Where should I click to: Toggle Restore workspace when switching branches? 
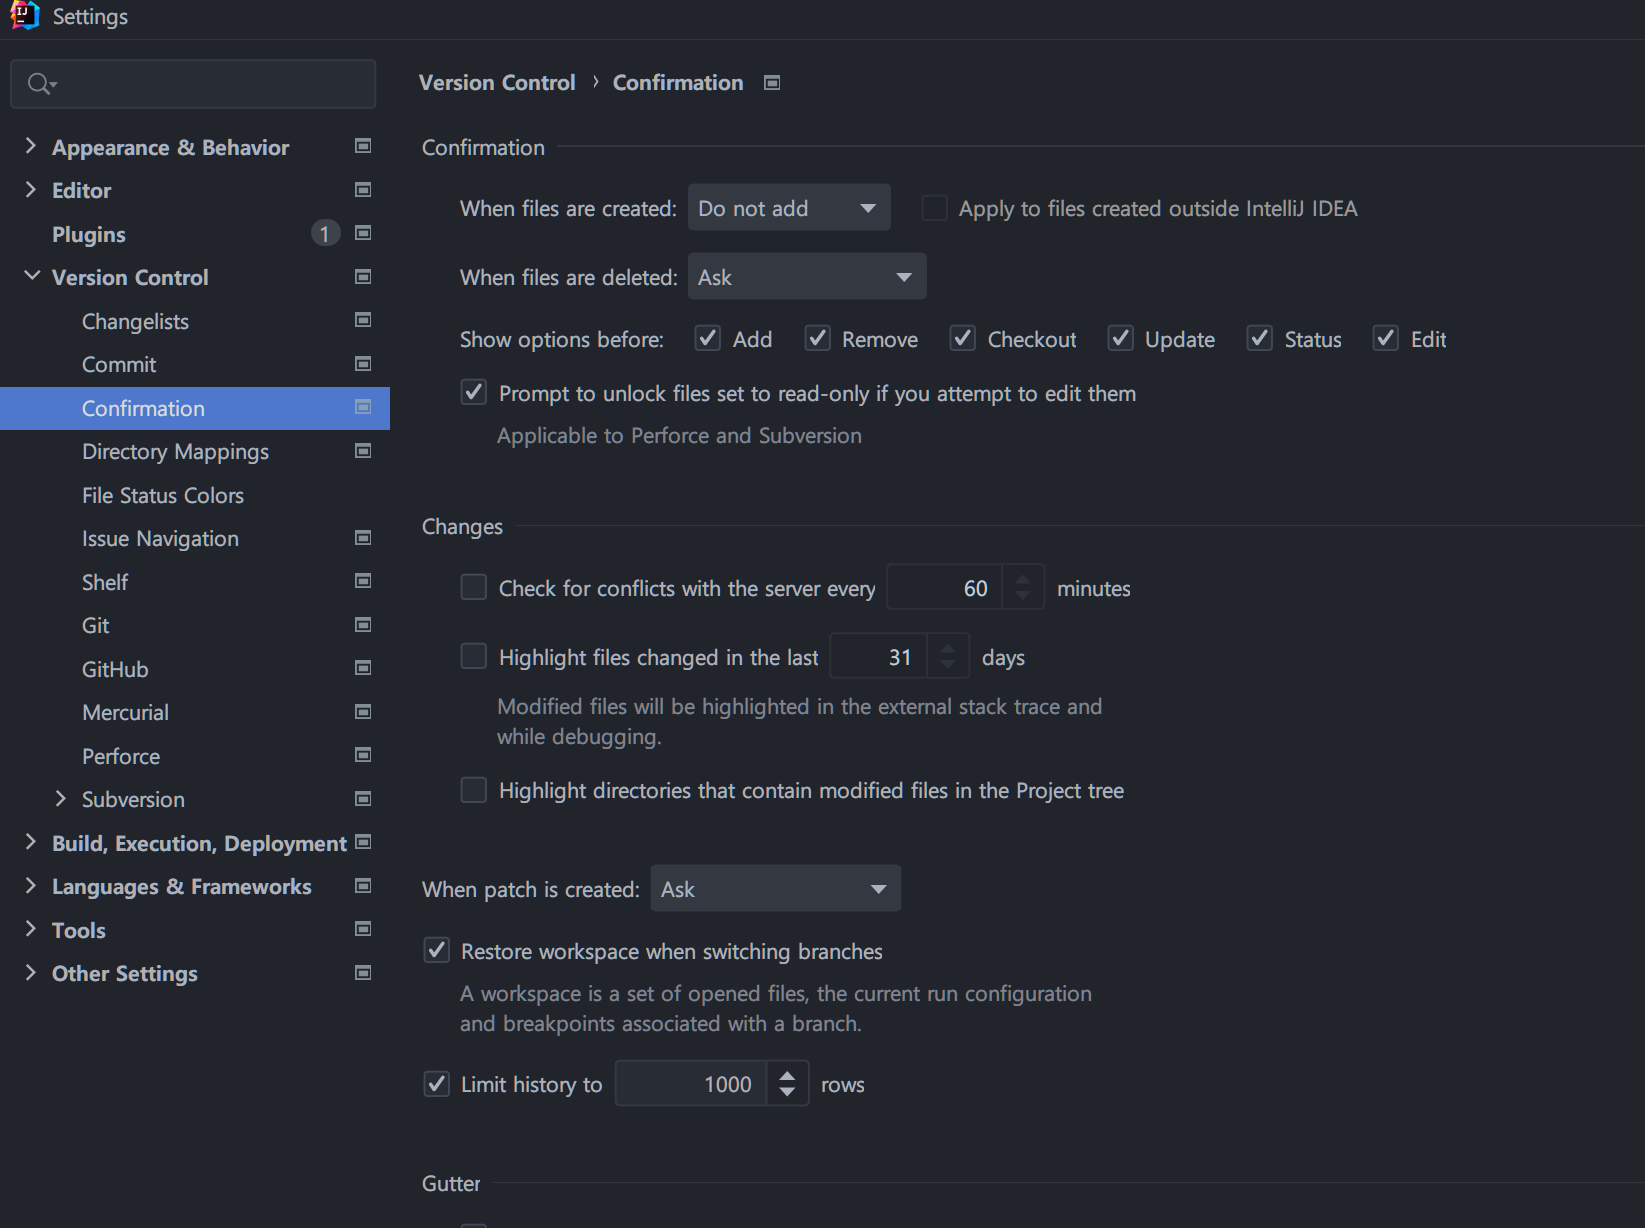pos(437,950)
